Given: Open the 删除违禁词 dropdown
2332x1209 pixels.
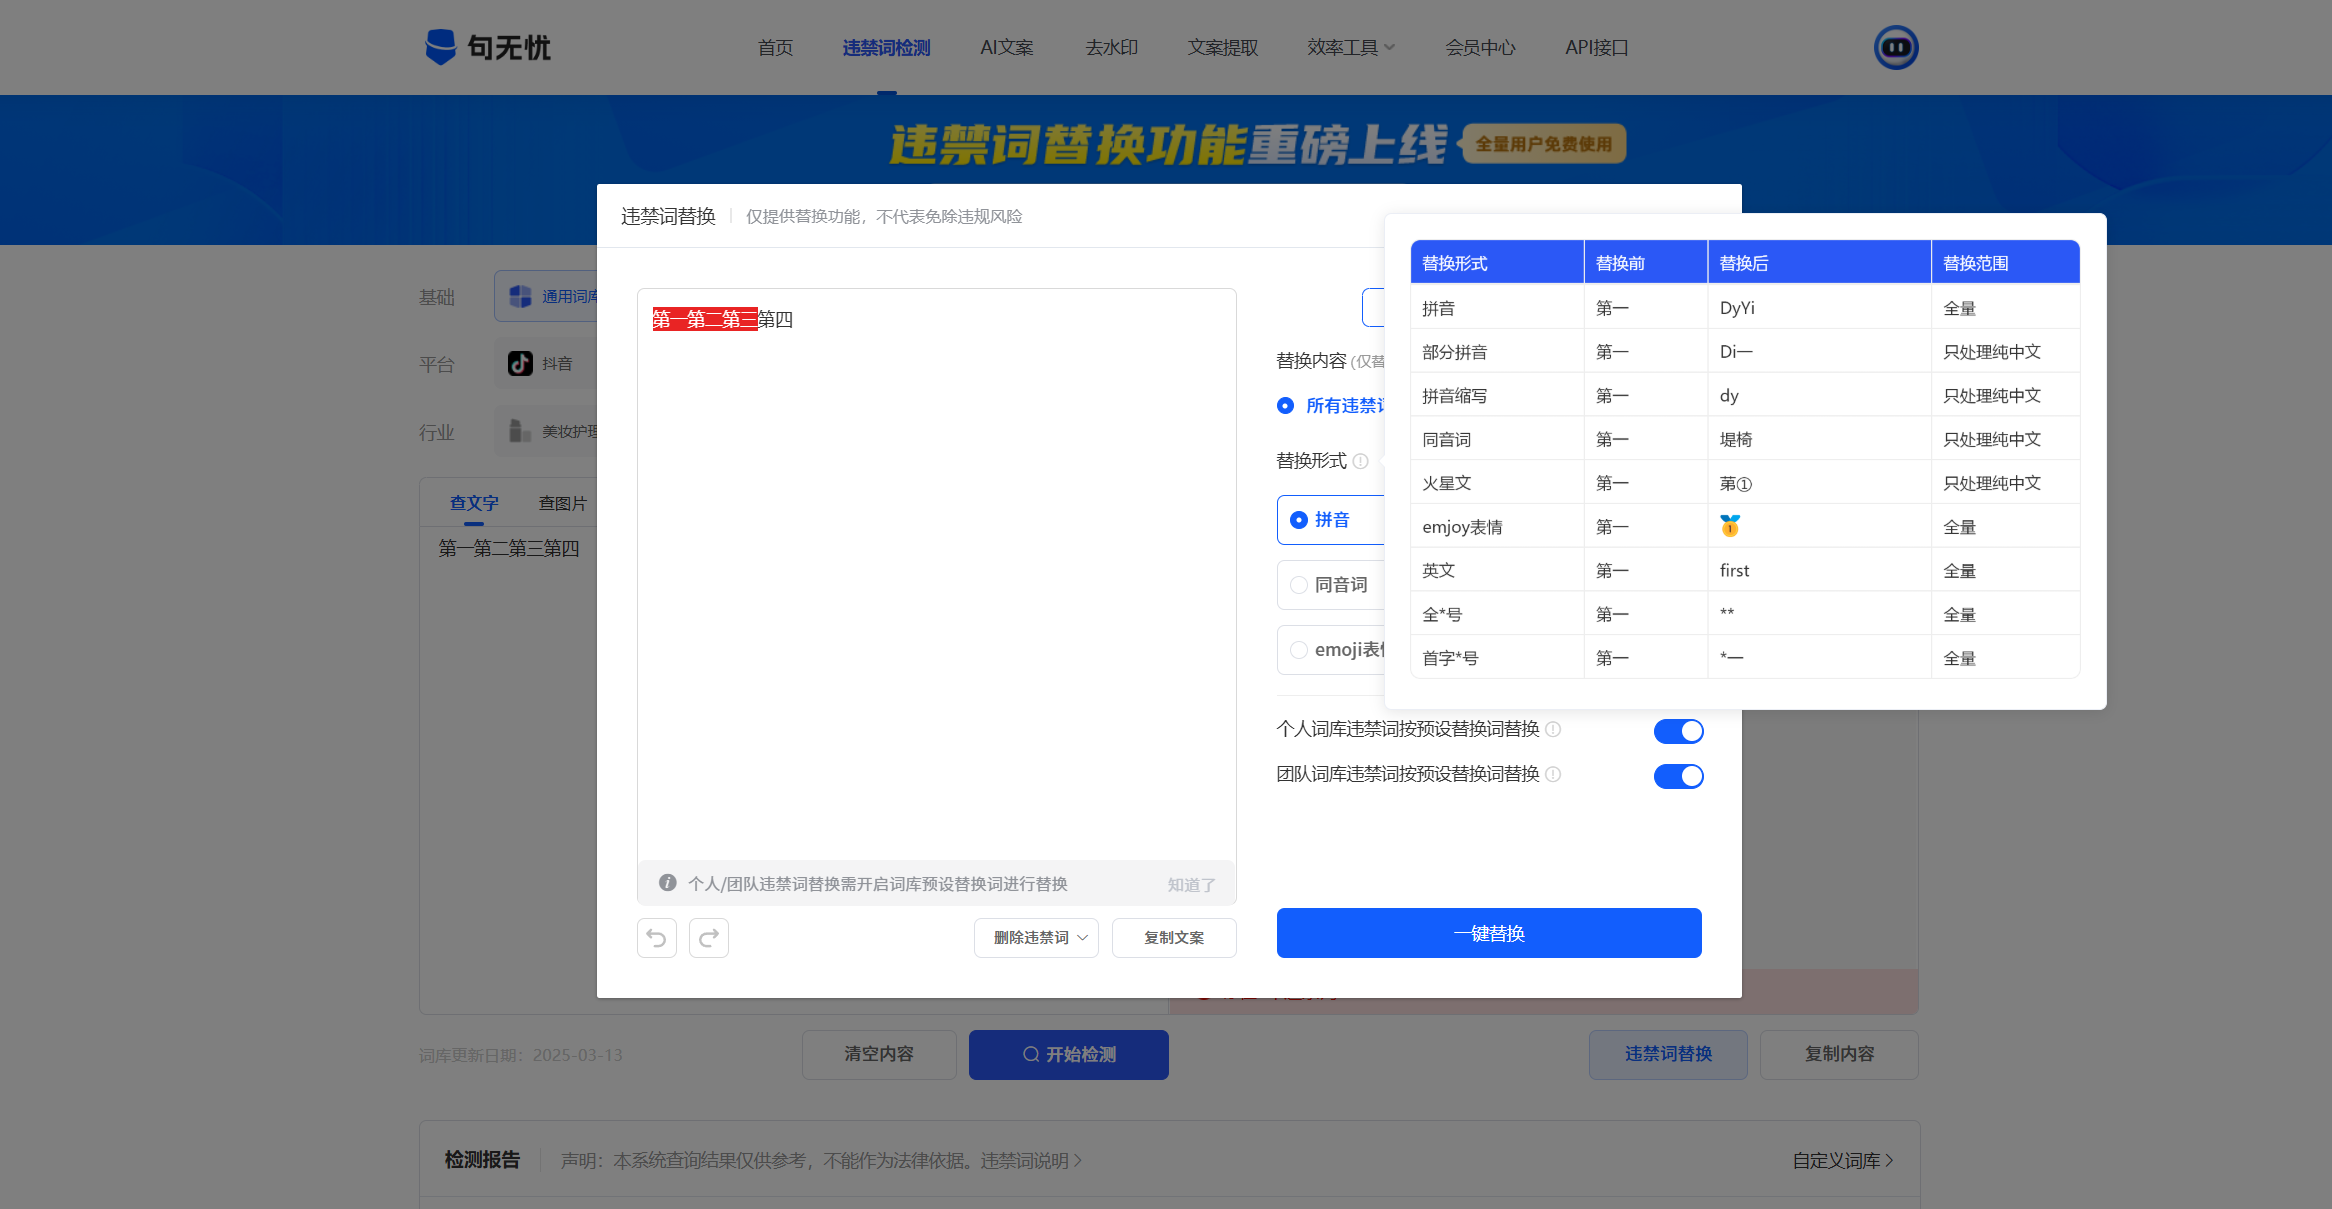Looking at the screenshot, I should pyautogui.click(x=1036, y=938).
